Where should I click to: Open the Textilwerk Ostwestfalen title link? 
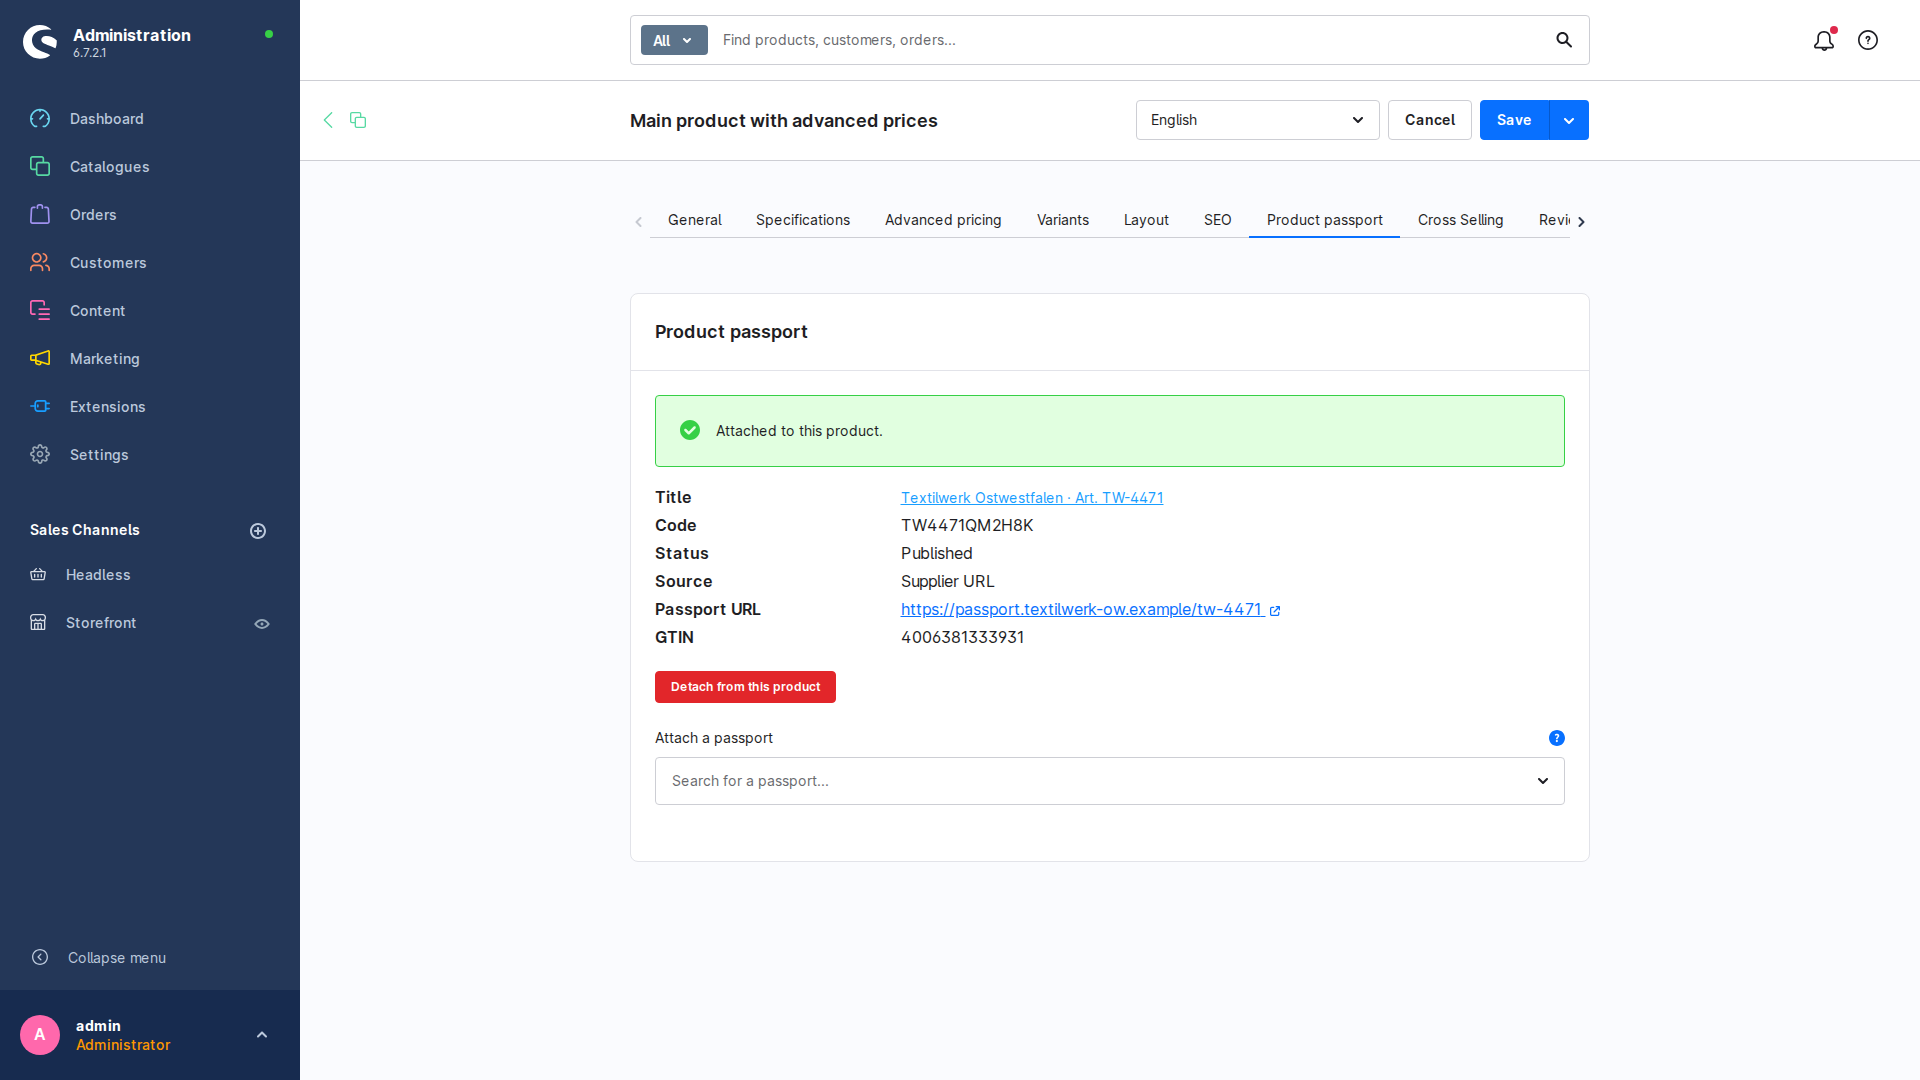(1032, 498)
